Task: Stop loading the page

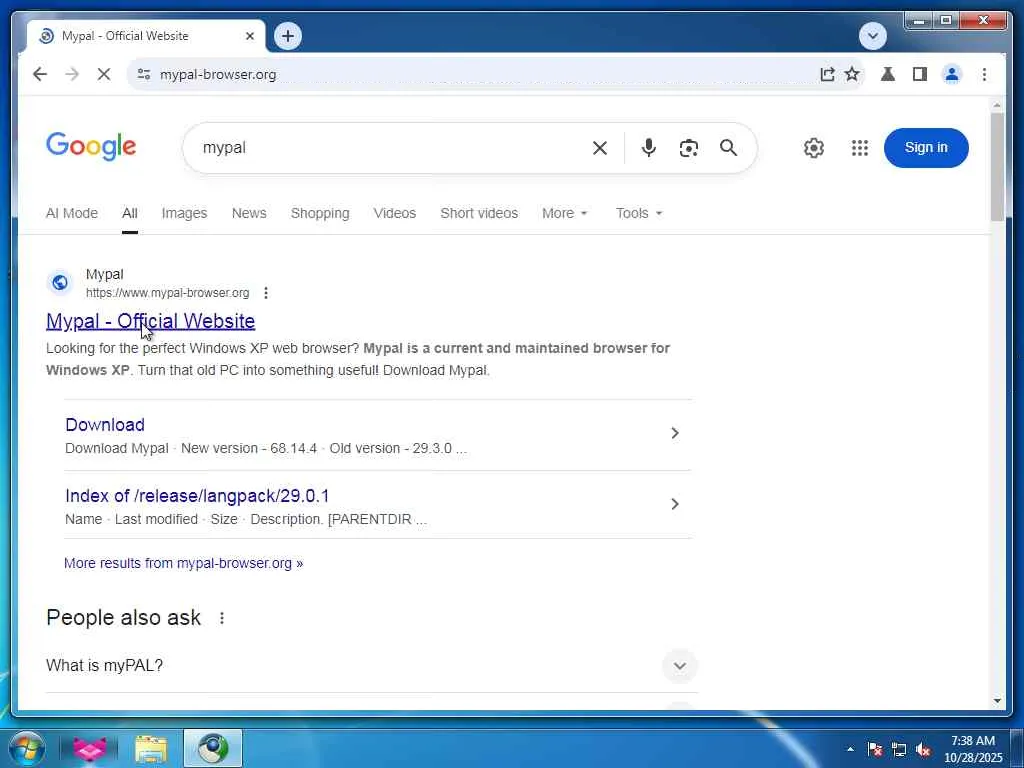Action: coord(104,74)
